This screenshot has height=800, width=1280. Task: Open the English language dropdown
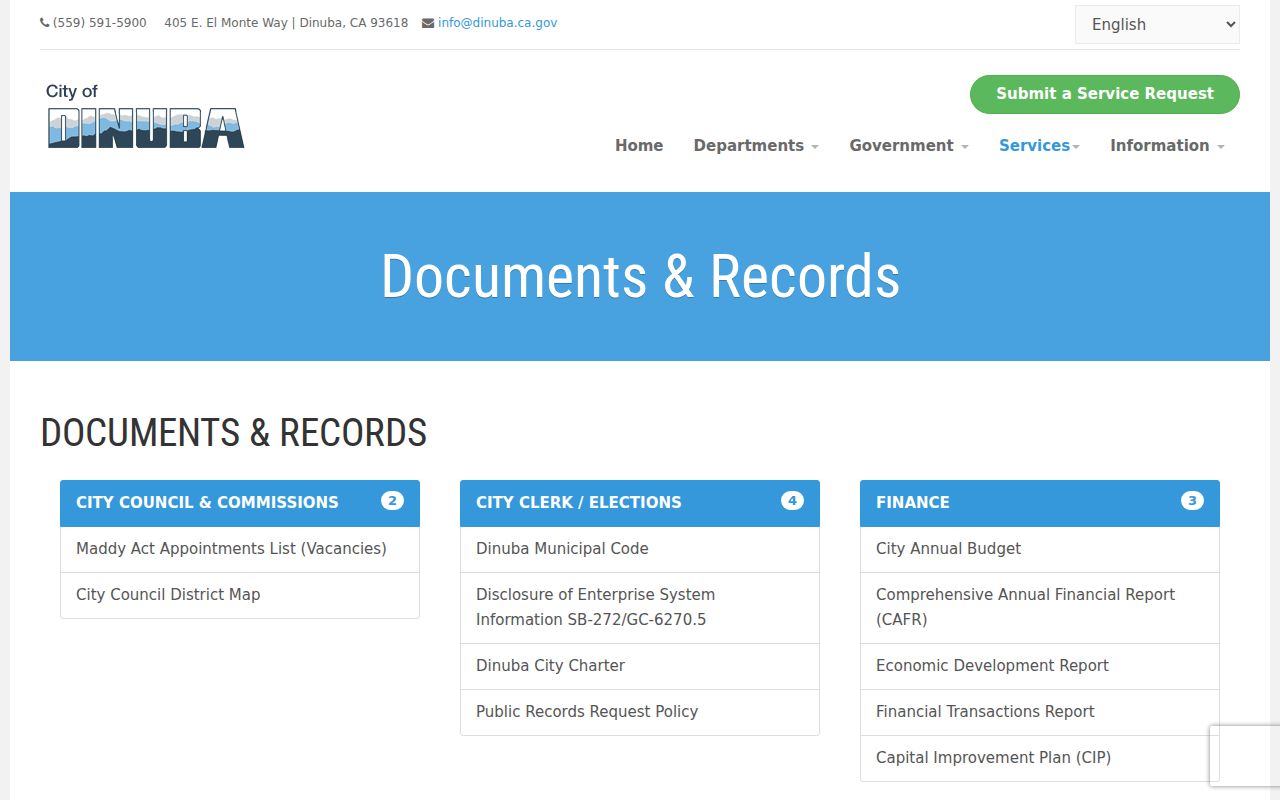pos(1157,25)
